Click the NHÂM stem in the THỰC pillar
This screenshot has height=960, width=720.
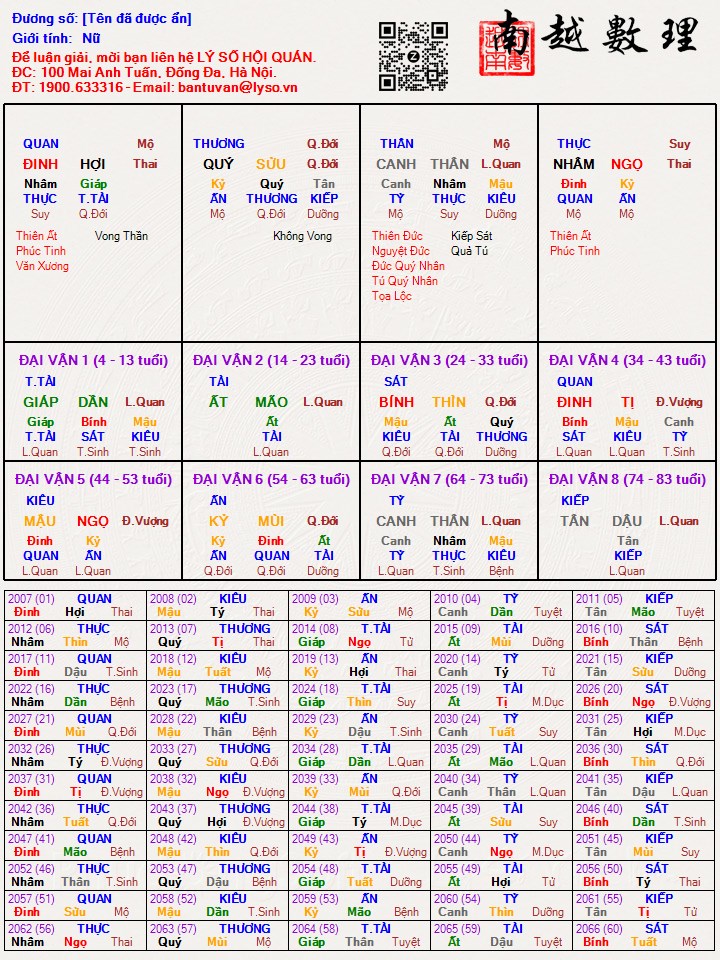pyautogui.click(x=574, y=164)
